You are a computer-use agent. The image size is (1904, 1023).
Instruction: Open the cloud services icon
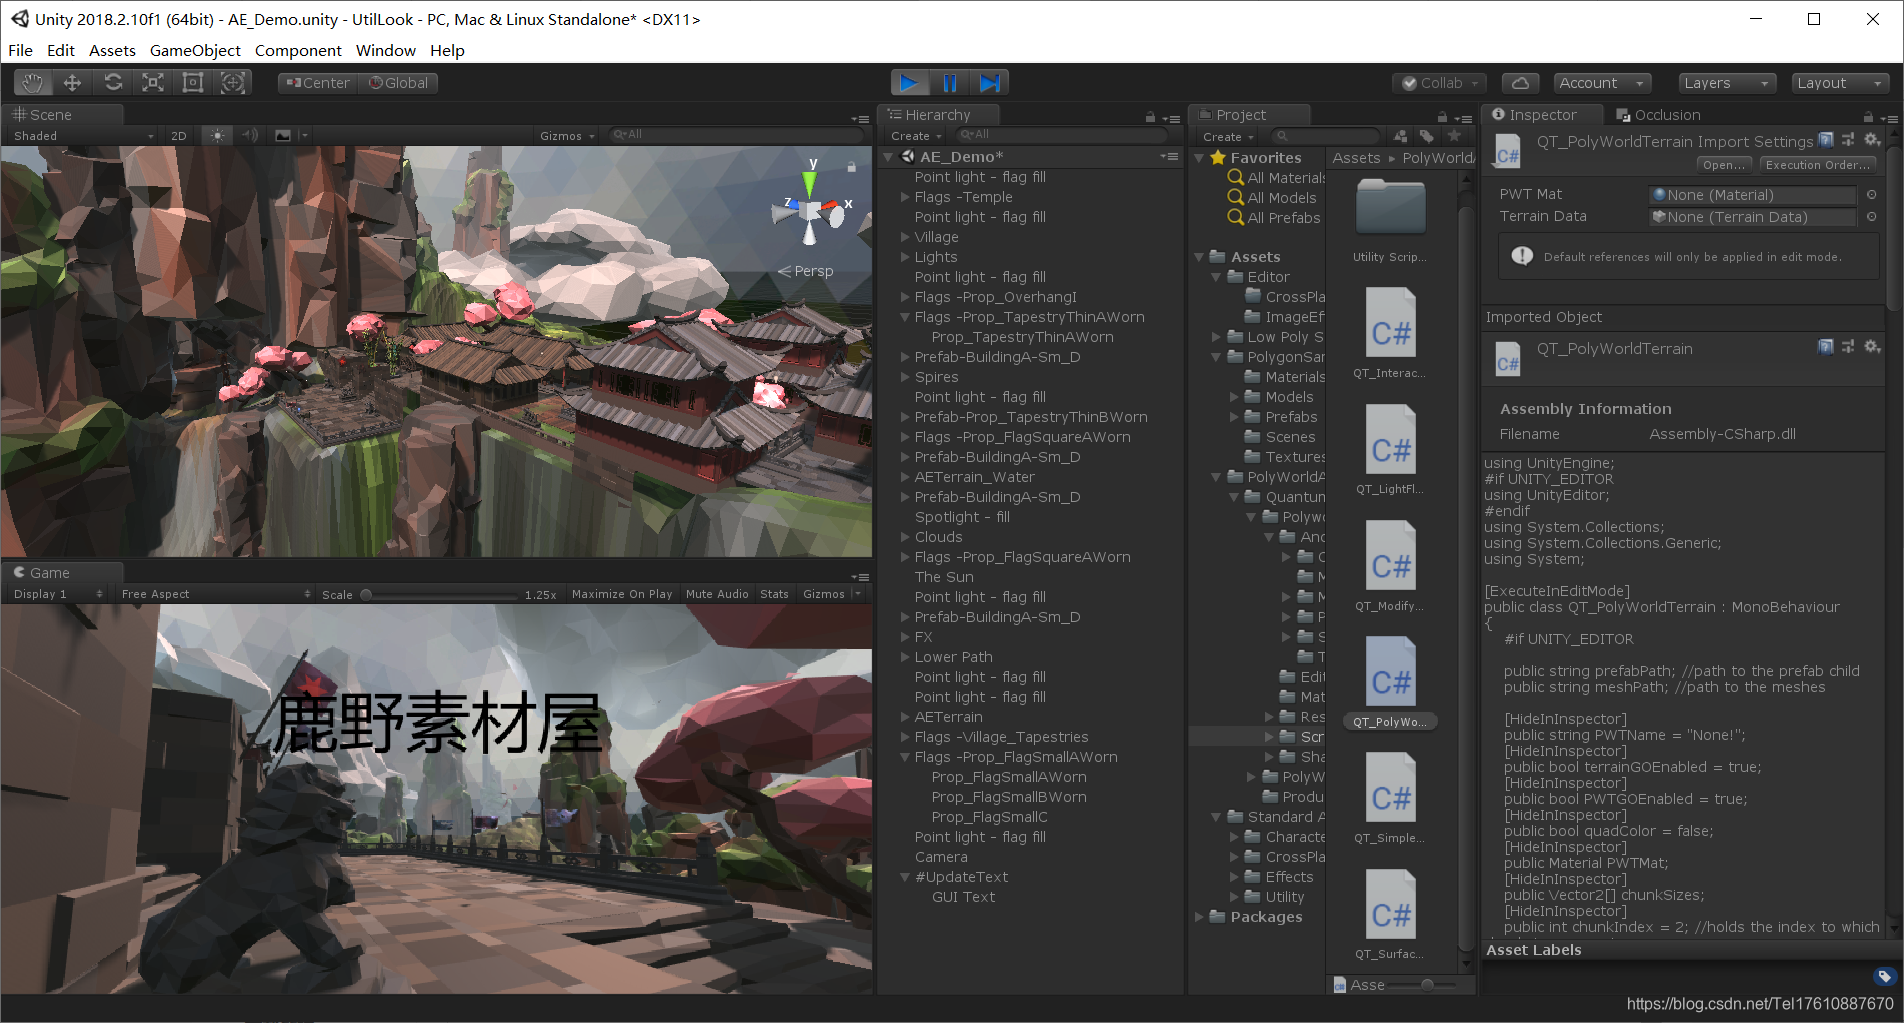(1520, 83)
